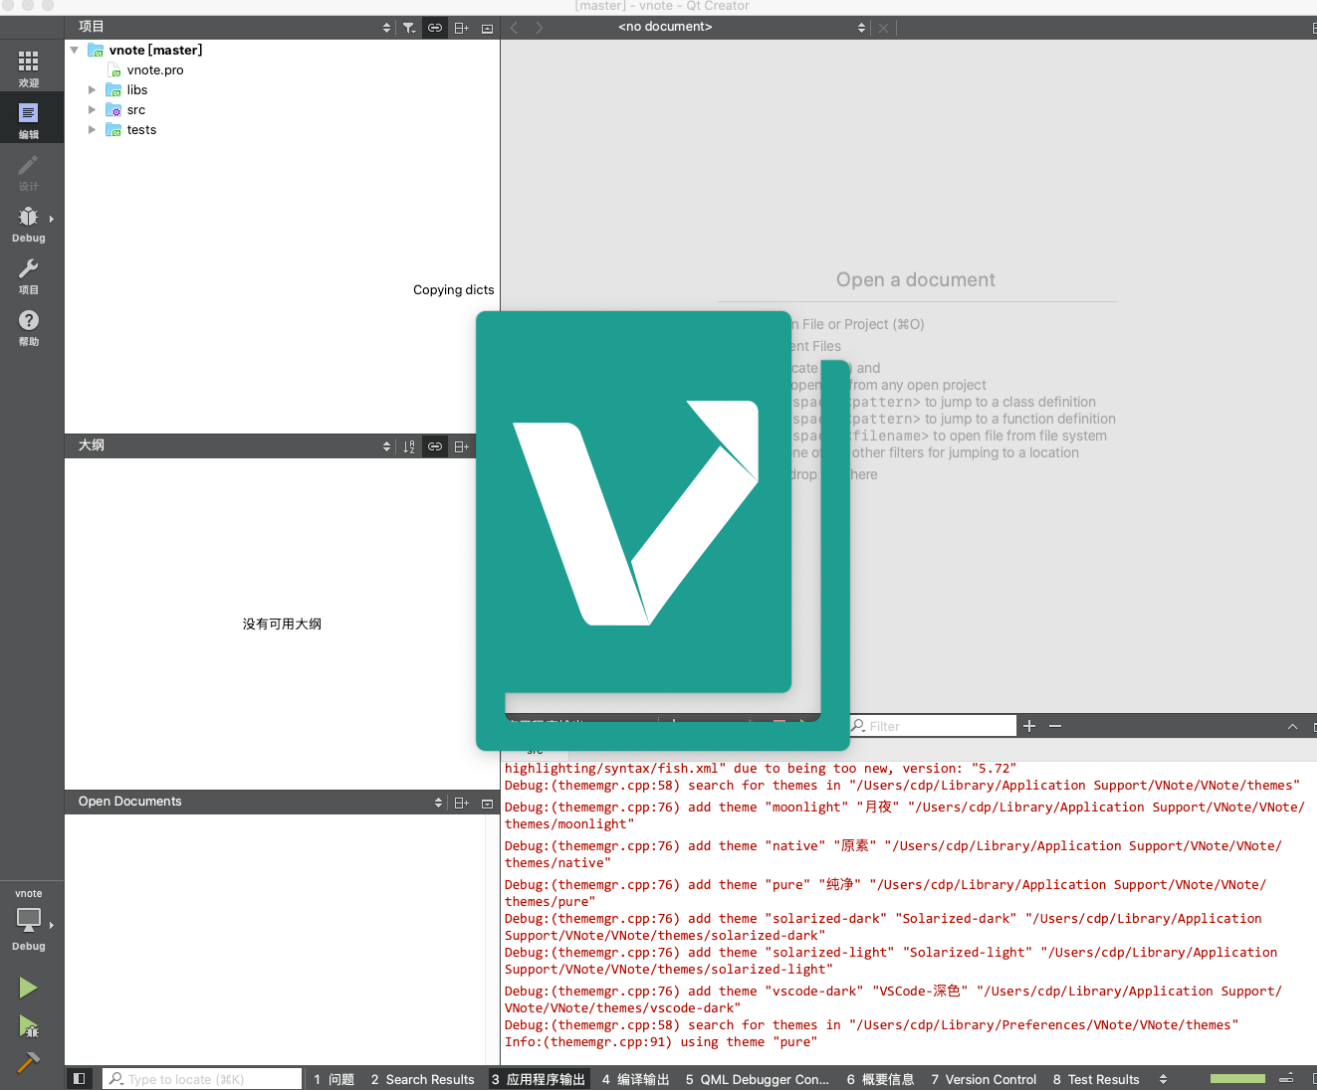
Task: Toggle synchronize with editor in 项目 panel
Action: coord(435,28)
